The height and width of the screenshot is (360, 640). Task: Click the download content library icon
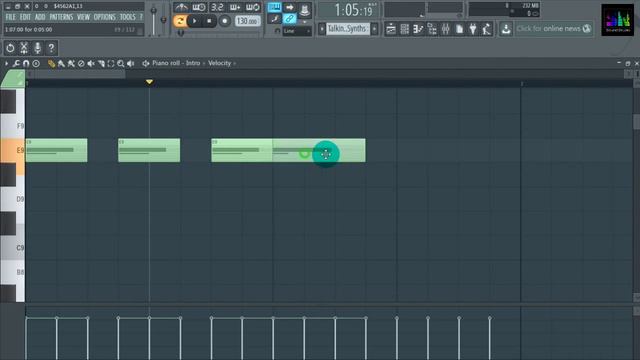(506, 29)
